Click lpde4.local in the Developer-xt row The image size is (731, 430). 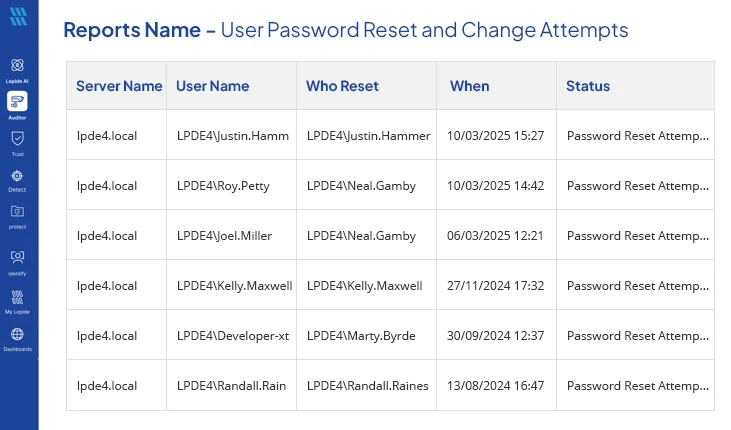point(107,336)
